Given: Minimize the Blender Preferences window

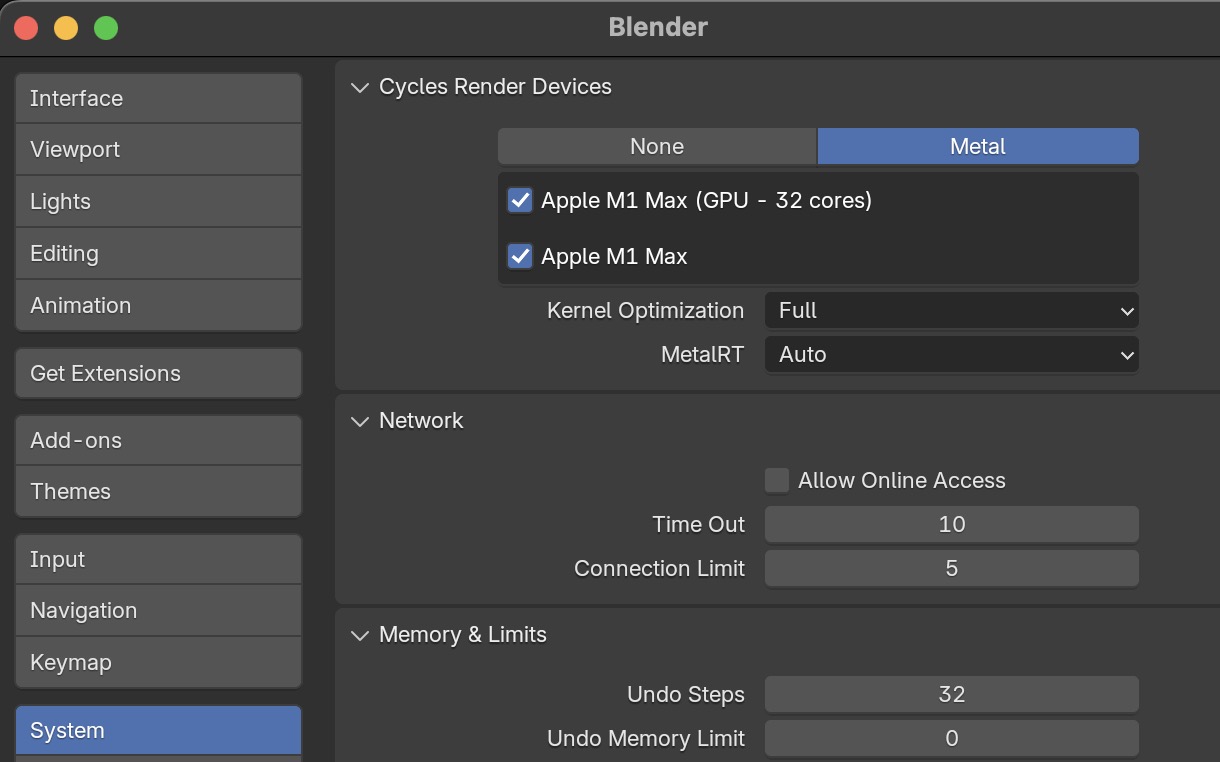Looking at the screenshot, I should 66,28.
